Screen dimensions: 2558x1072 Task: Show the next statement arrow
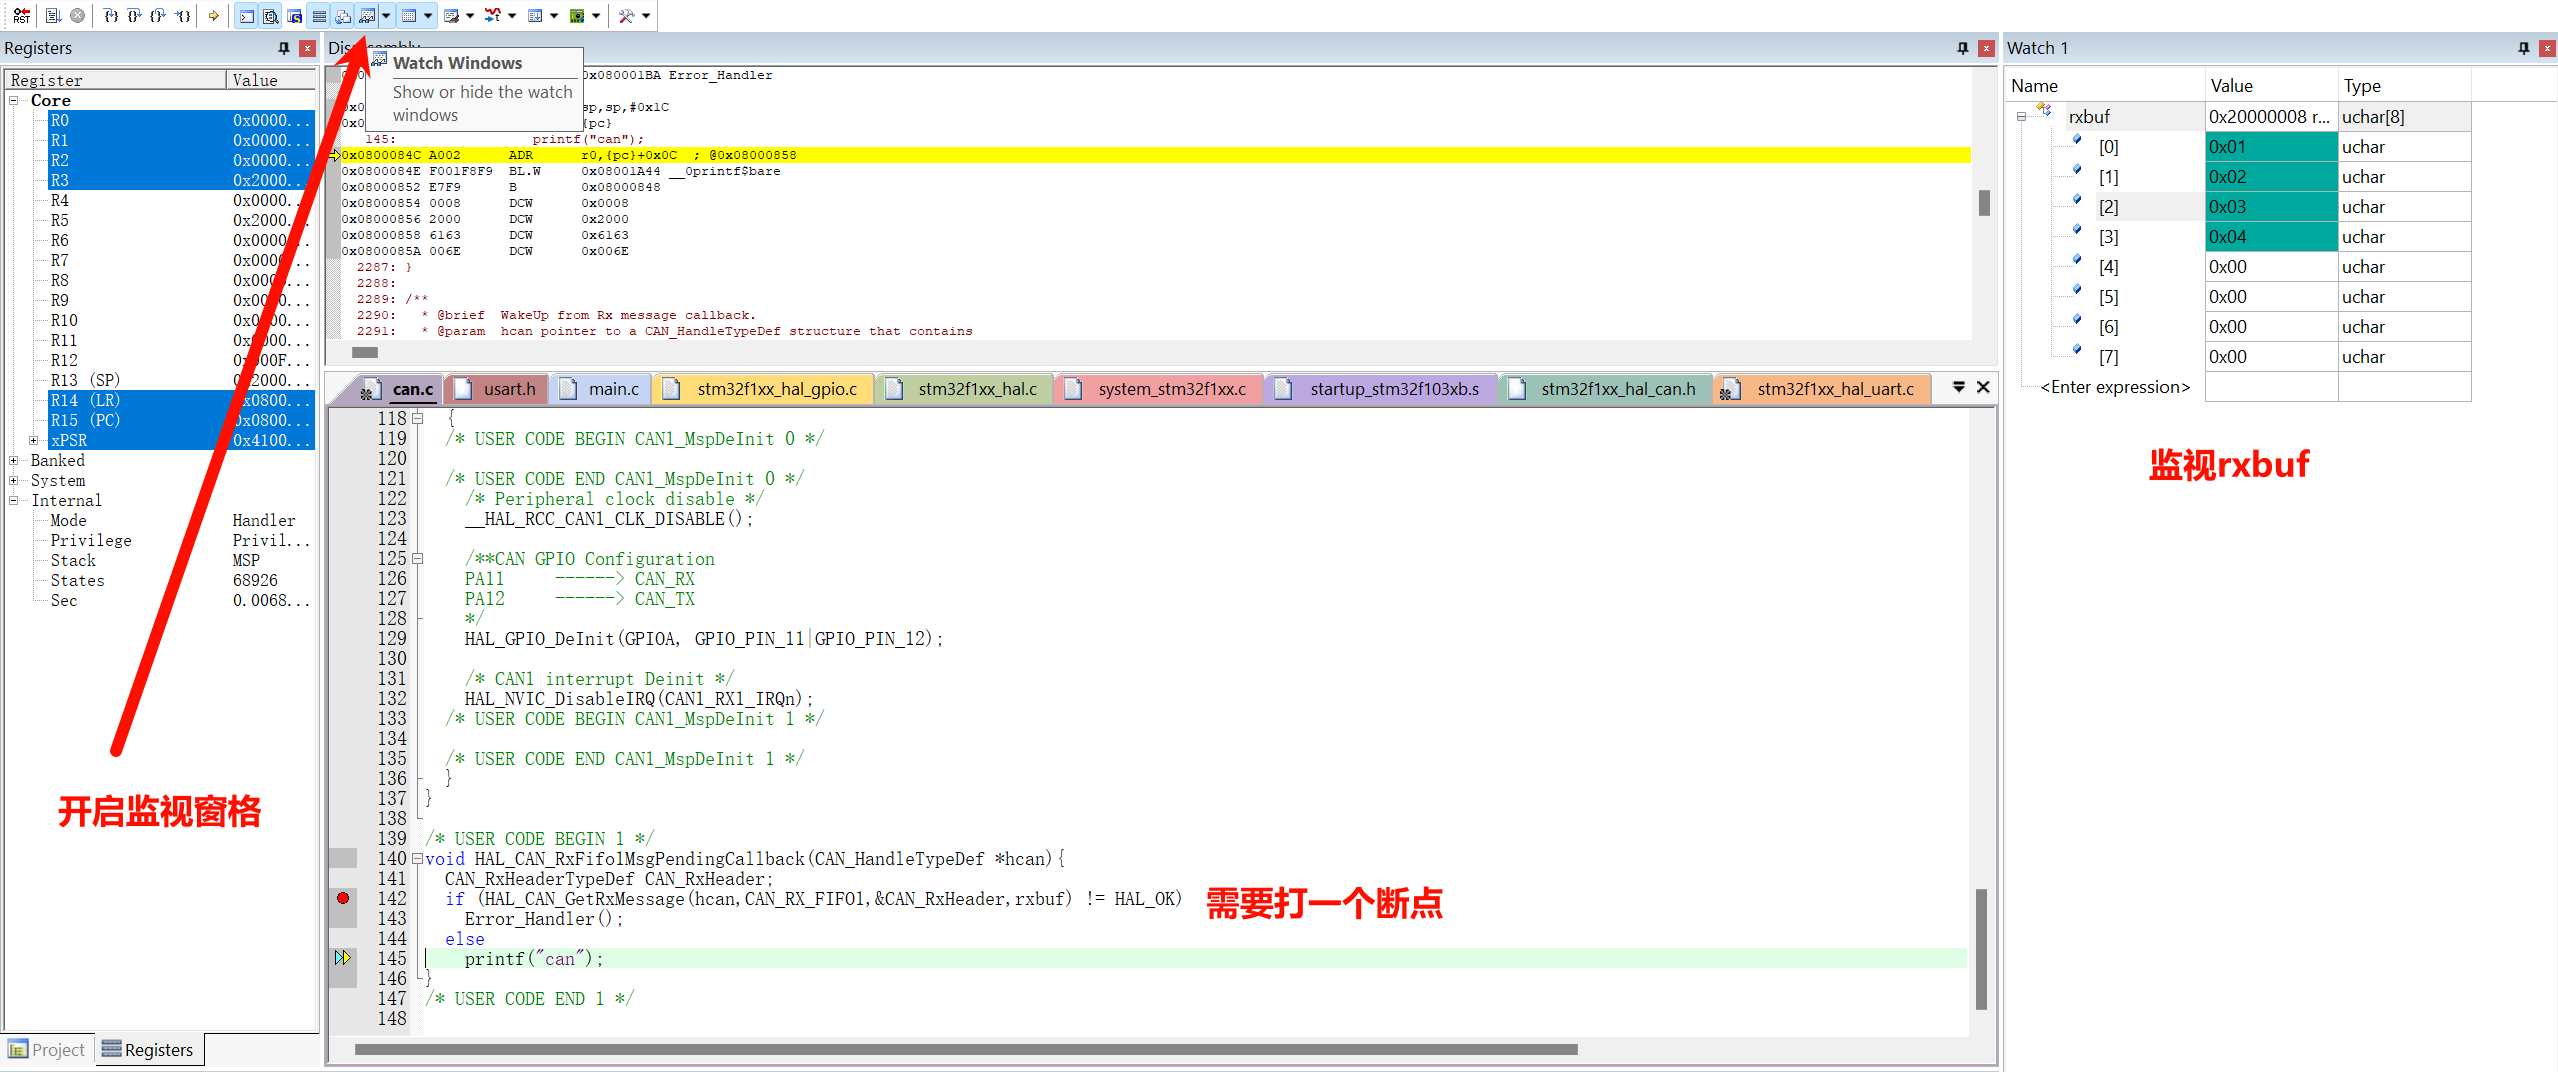(213, 16)
